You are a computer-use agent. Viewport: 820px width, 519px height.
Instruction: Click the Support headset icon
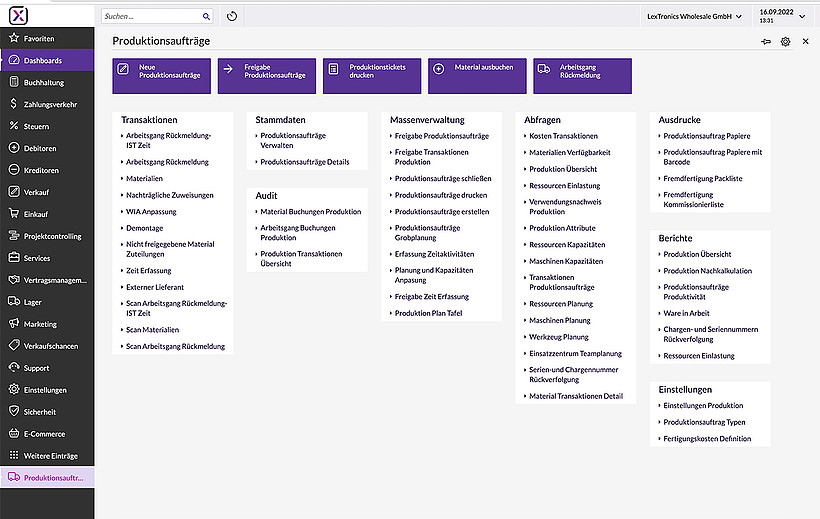(14, 368)
